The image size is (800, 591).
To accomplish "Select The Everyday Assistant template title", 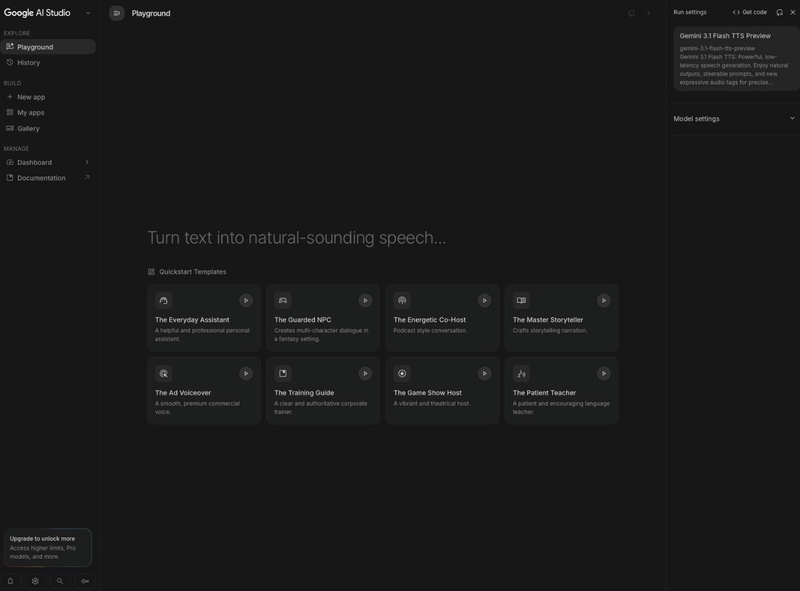I will [x=192, y=319].
